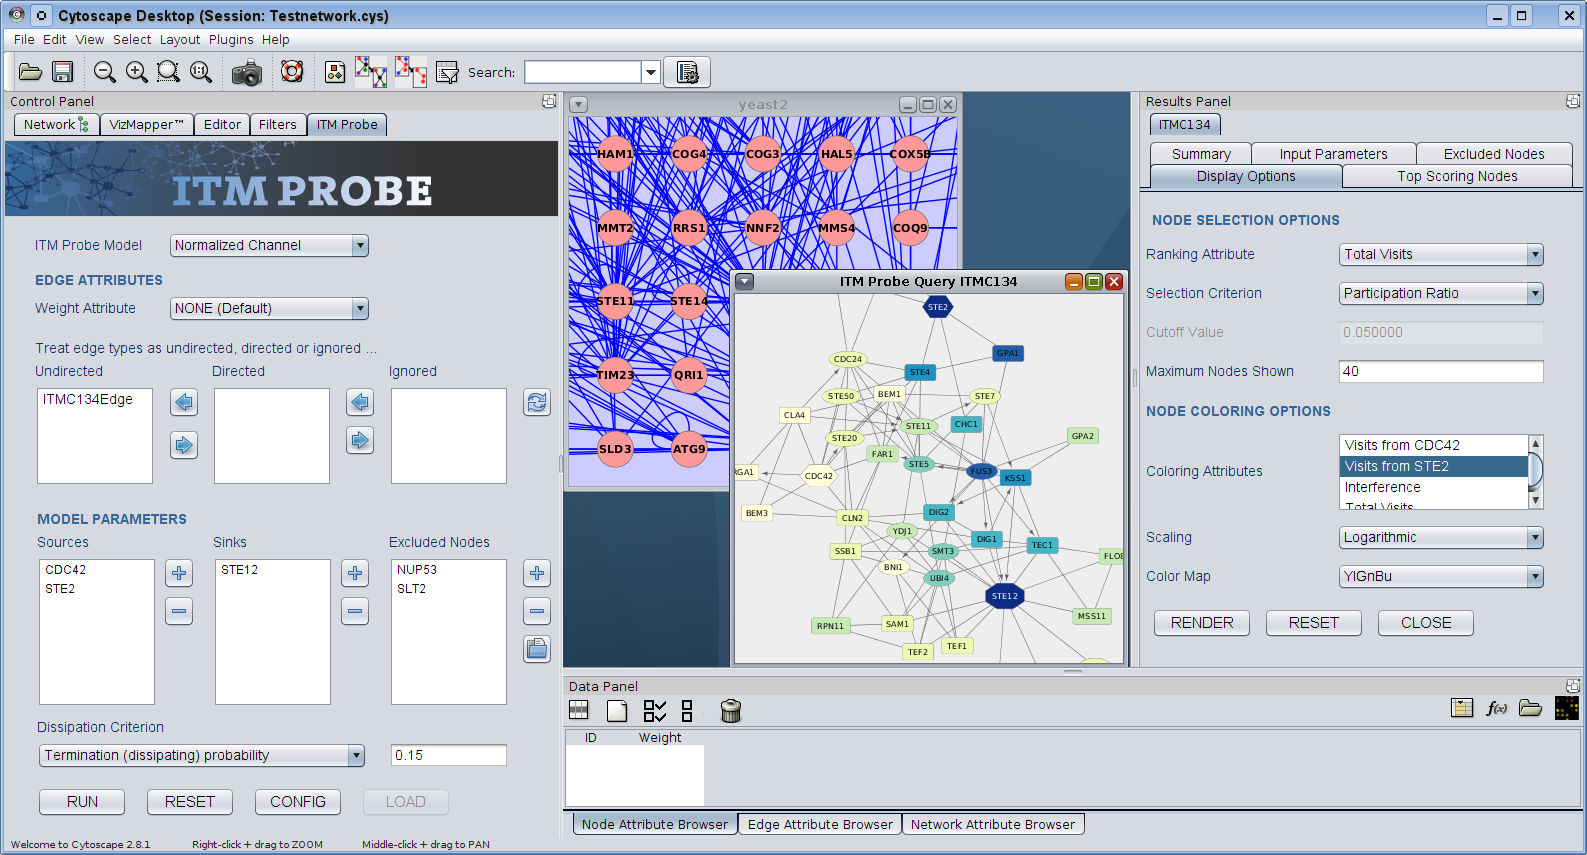
Task: Click the CLOSE button in Results Panel
Action: [x=1426, y=623]
